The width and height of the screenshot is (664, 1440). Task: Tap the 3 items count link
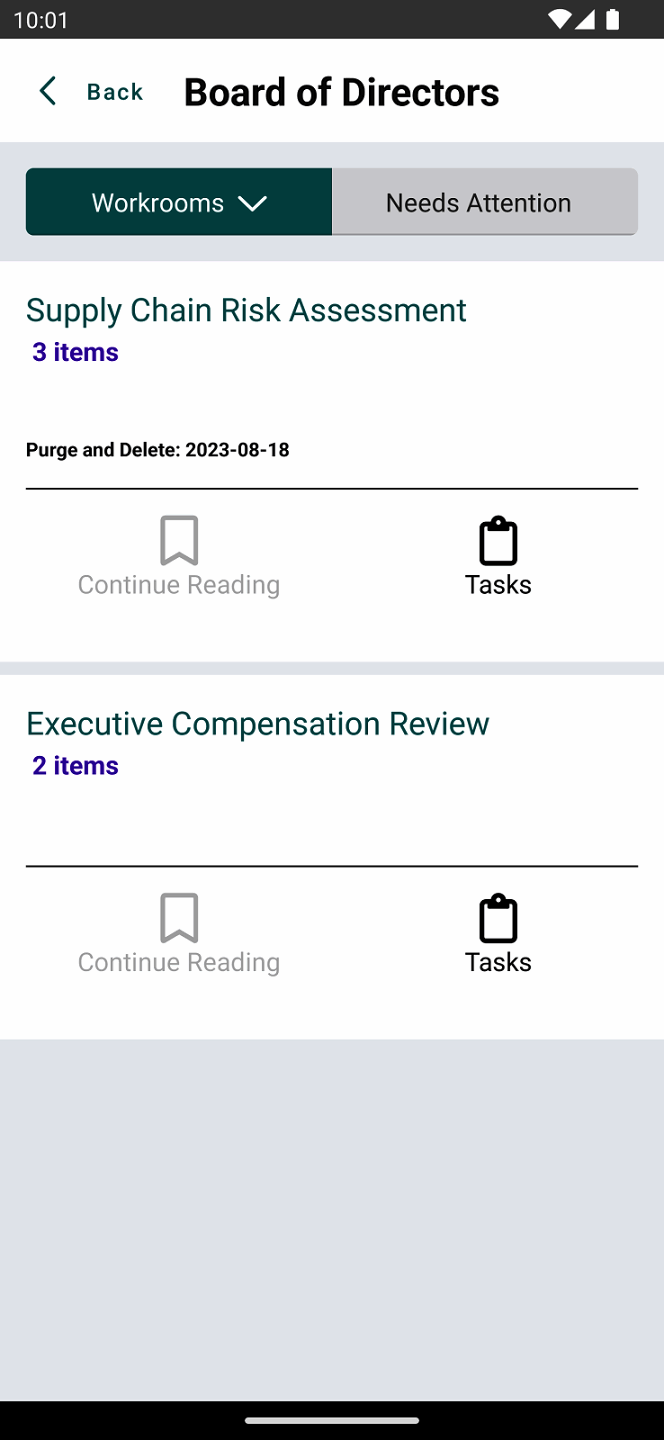point(75,352)
